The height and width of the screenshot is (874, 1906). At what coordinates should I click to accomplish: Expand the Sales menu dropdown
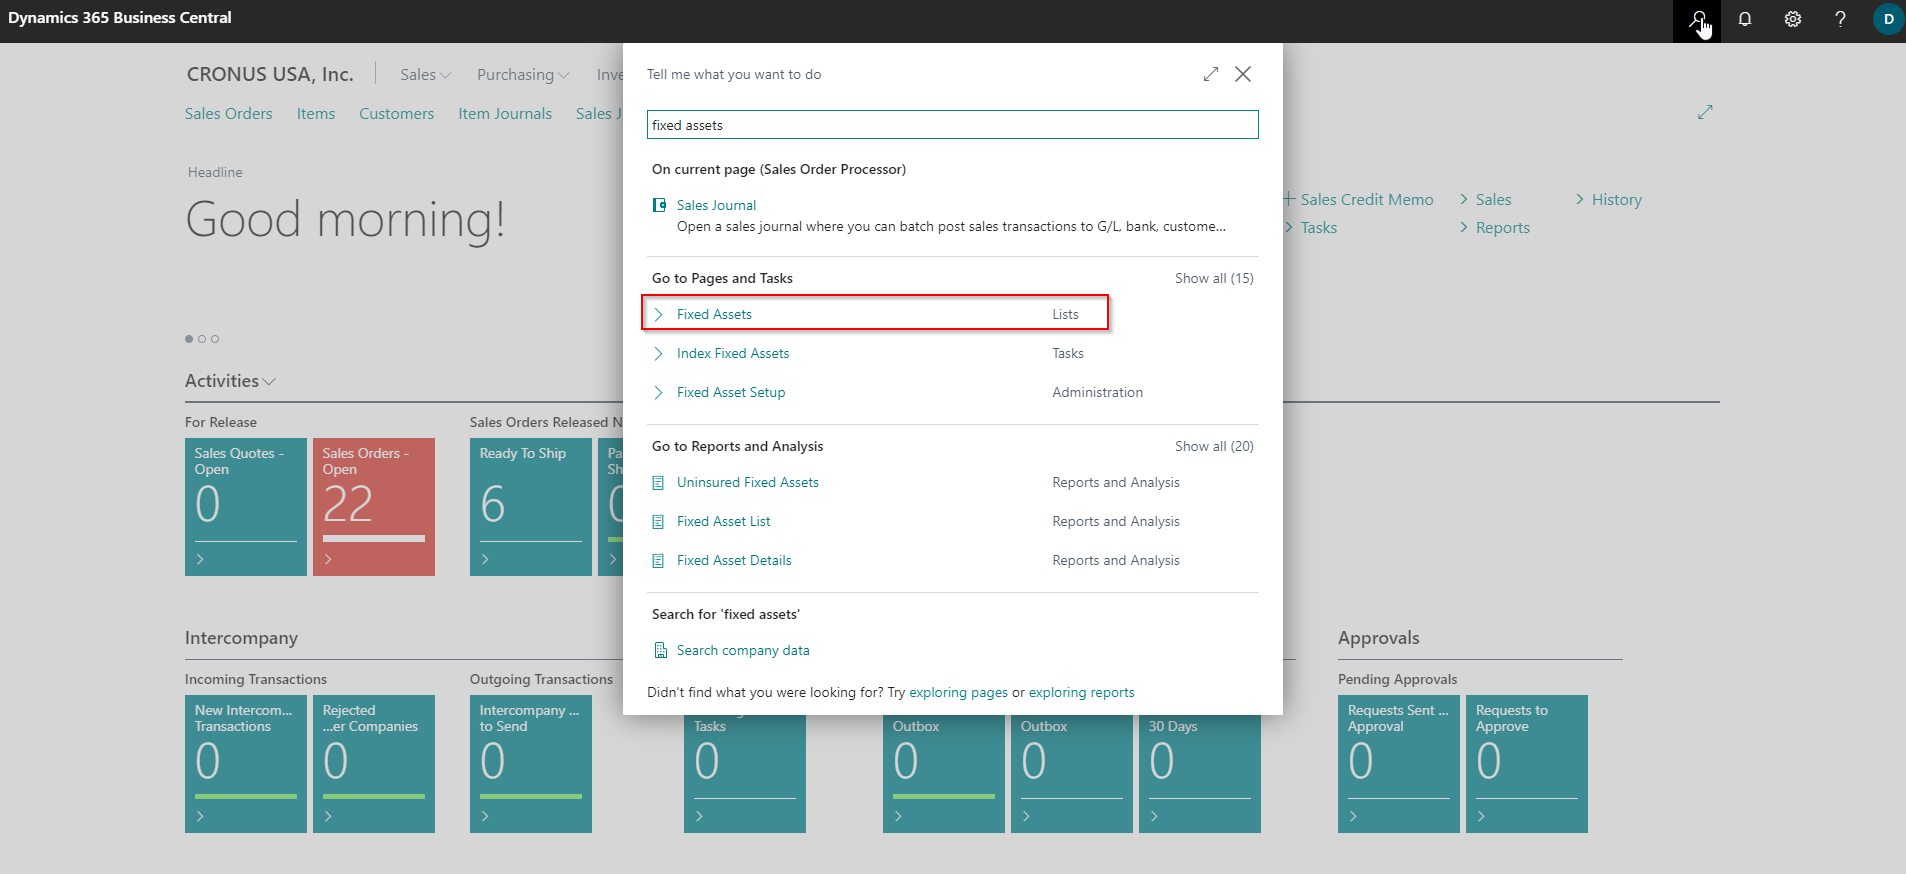pyautogui.click(x=425, y=74)
